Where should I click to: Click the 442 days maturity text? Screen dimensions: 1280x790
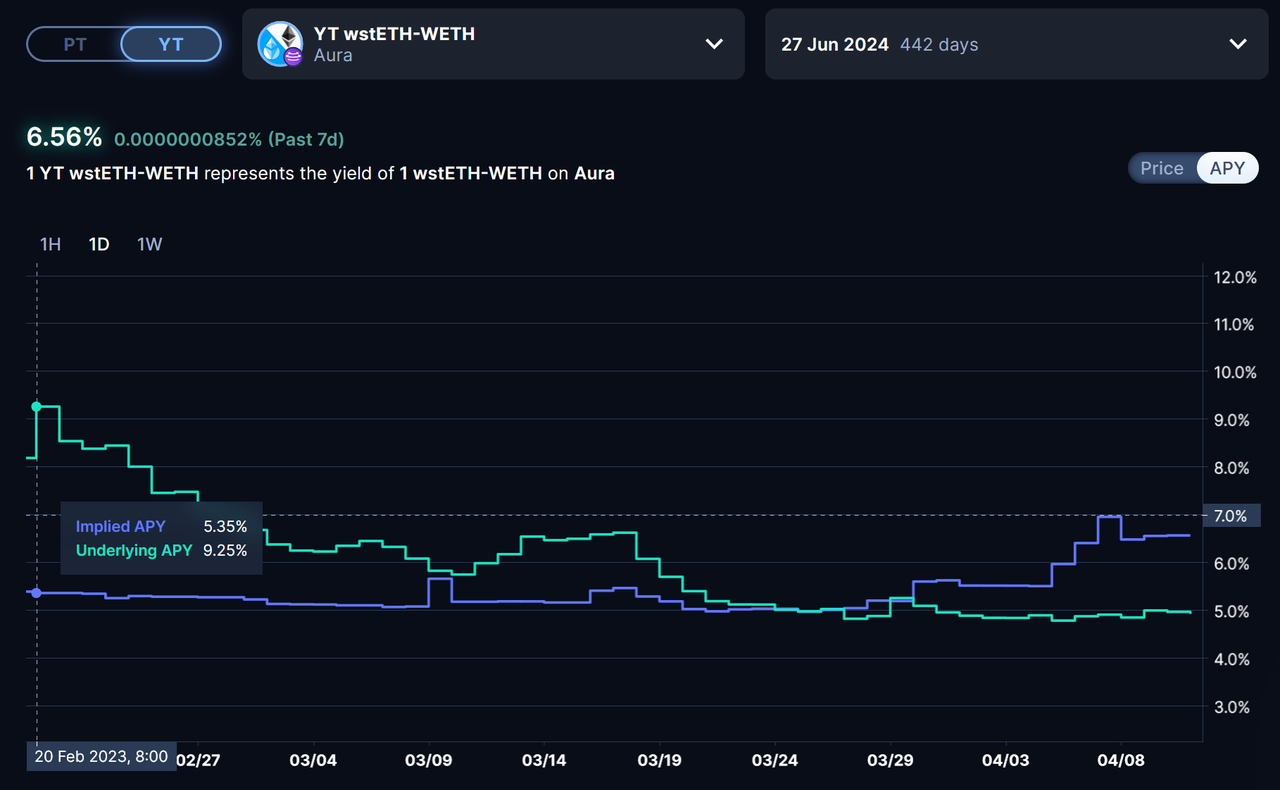click(x=938, y=45)
